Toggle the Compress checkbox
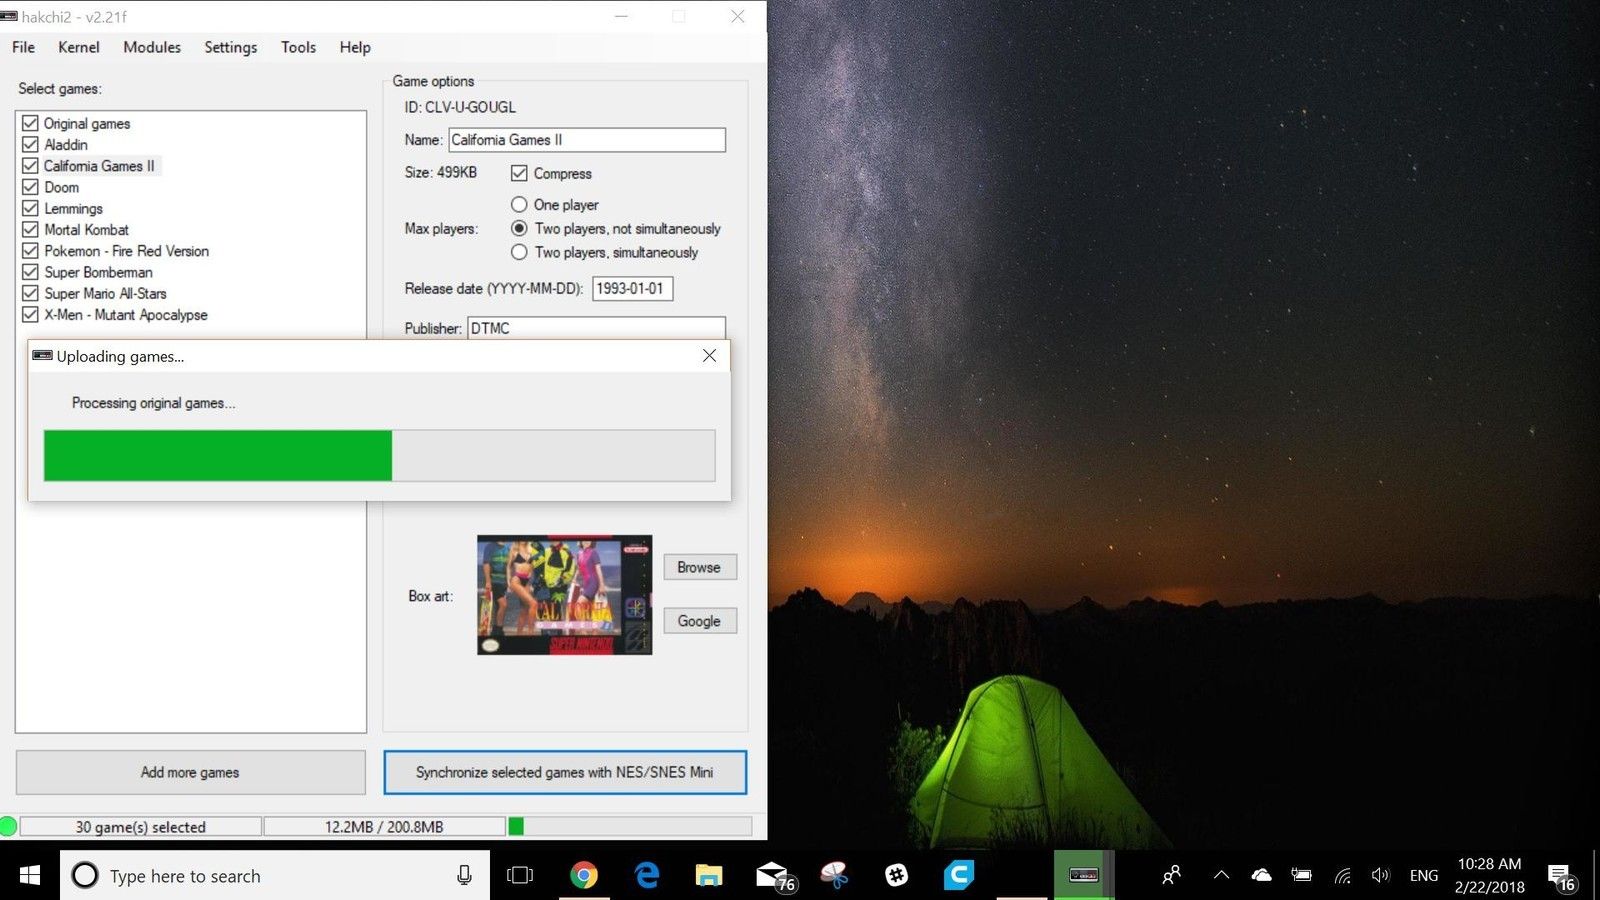The image size is (1600, 900). (519, 173)
